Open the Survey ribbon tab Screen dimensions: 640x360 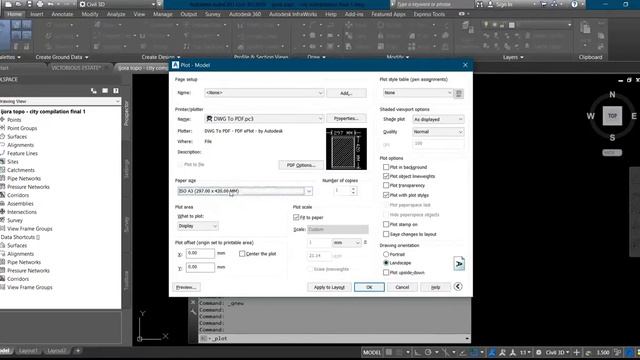tap(213, 14)
